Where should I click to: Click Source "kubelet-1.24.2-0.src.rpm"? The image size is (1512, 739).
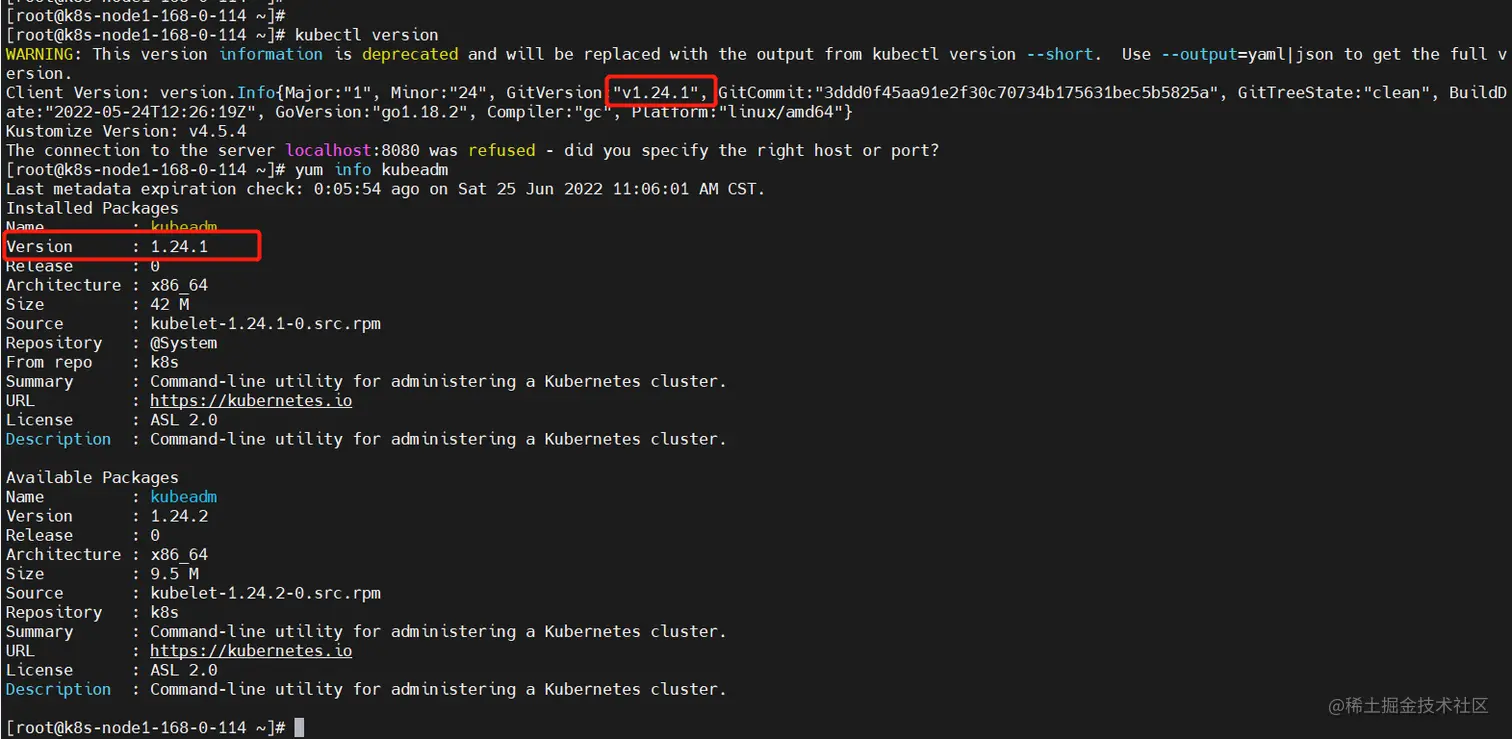point(265,593)
